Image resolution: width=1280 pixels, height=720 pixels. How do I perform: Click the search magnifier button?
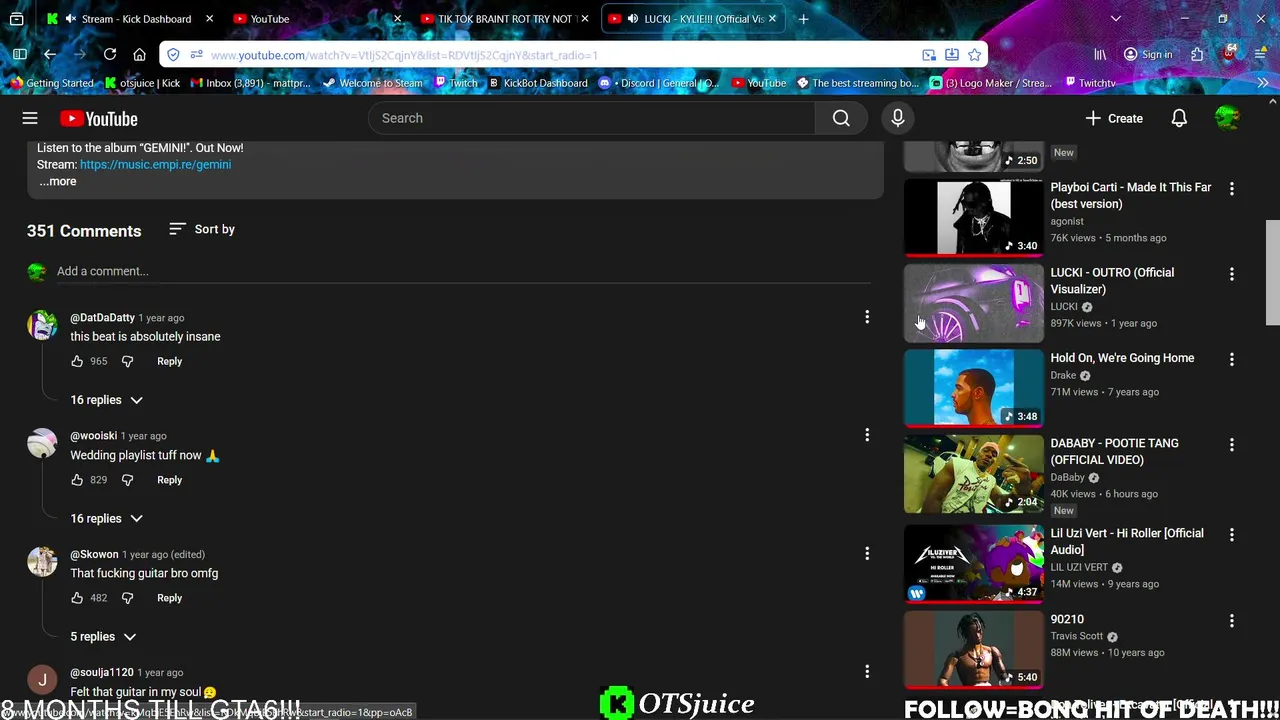click(x=841, y=118)
